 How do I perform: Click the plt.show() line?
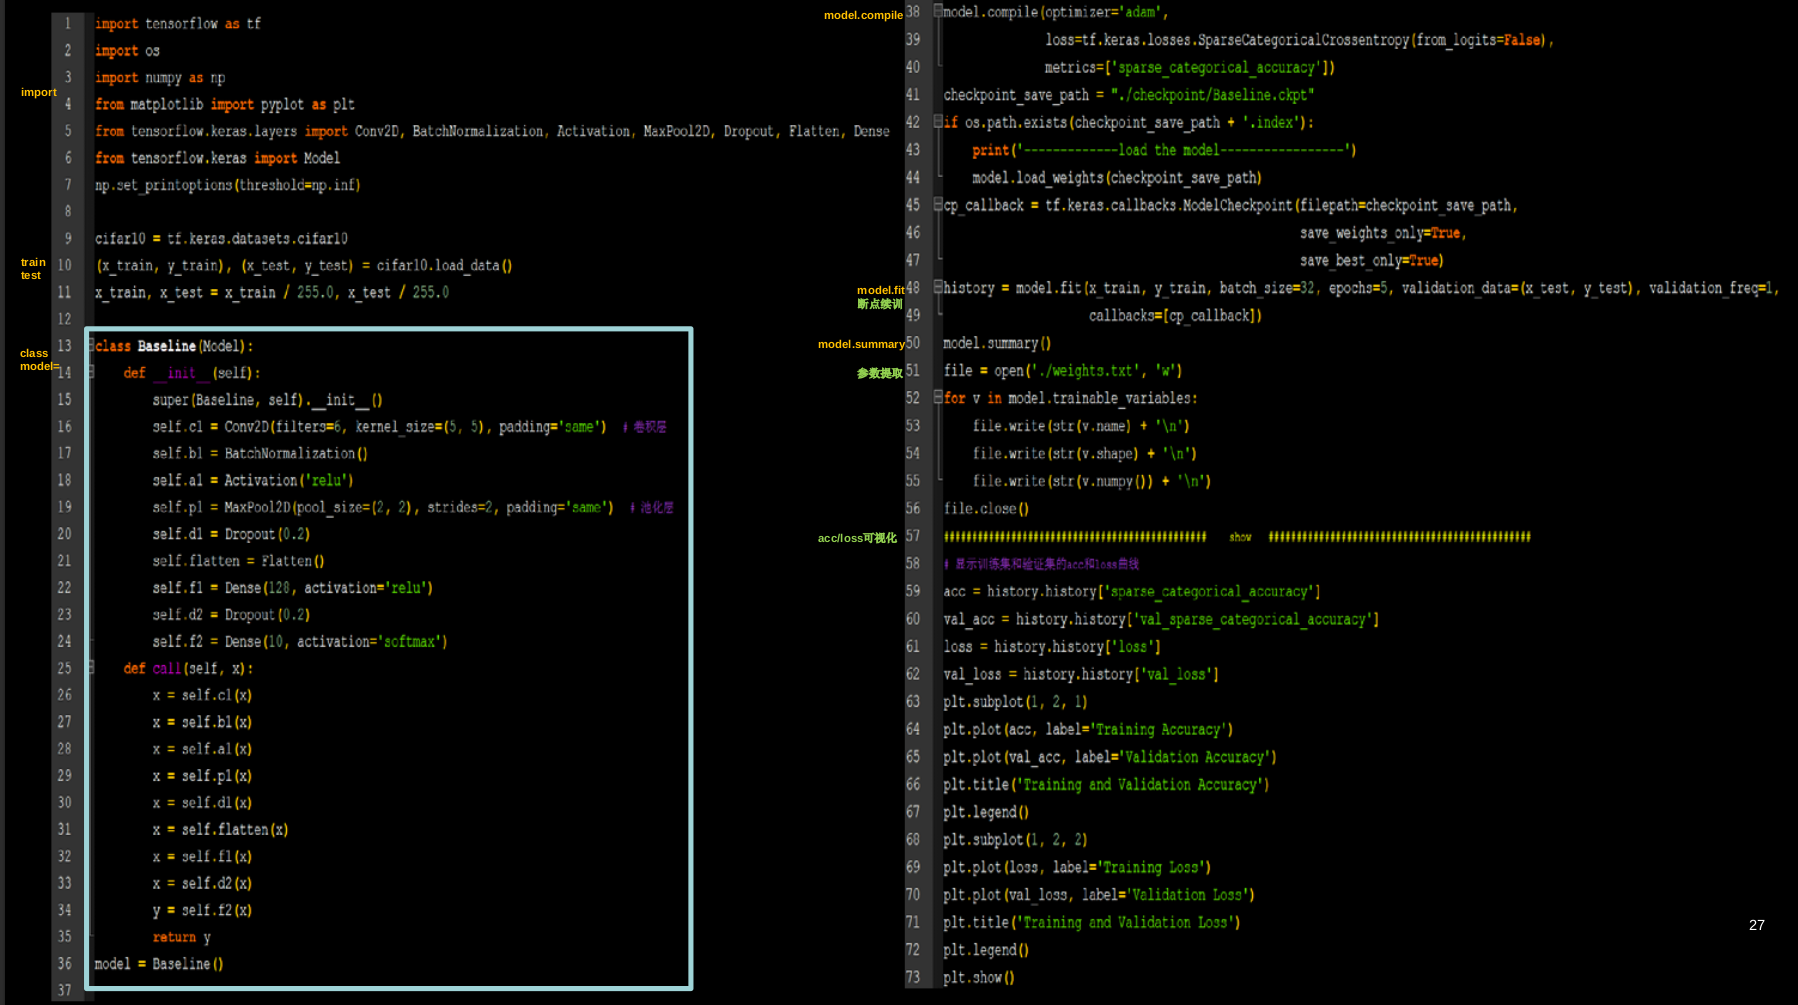[979, 978]
